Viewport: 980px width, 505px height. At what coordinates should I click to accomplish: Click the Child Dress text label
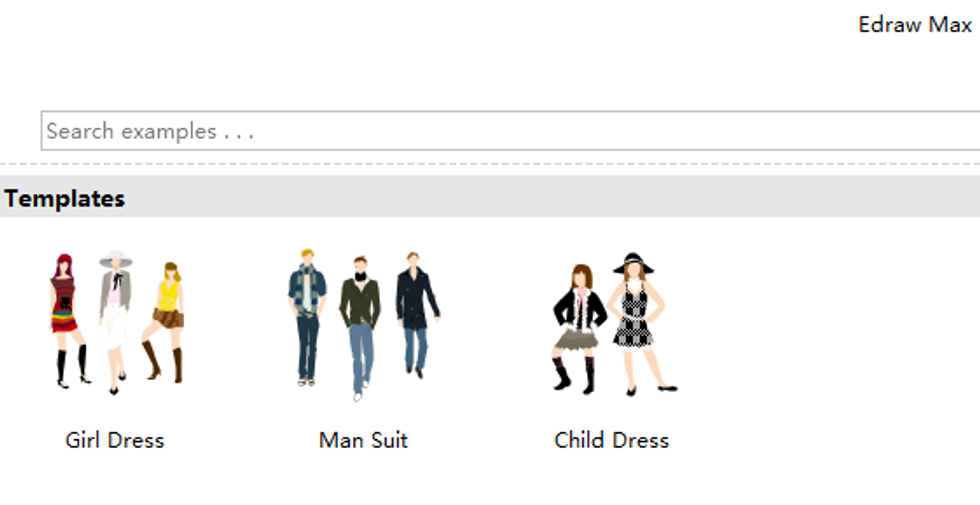612,440
